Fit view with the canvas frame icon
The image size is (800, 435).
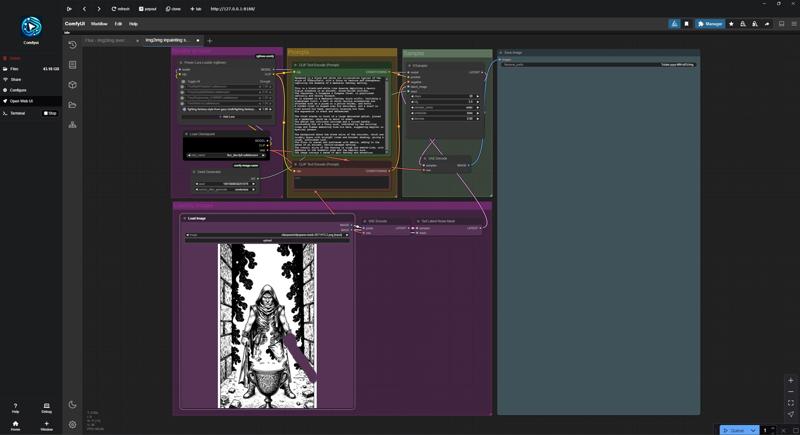(791, 403)
